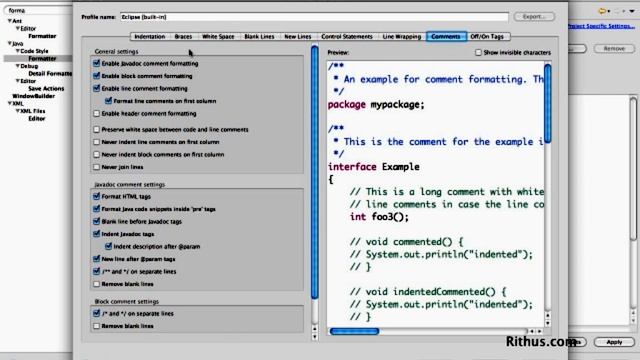The image size is (640, 360).
Task: Toggle Blank line before Javadoc tags
Action: (x=97, y=221)
